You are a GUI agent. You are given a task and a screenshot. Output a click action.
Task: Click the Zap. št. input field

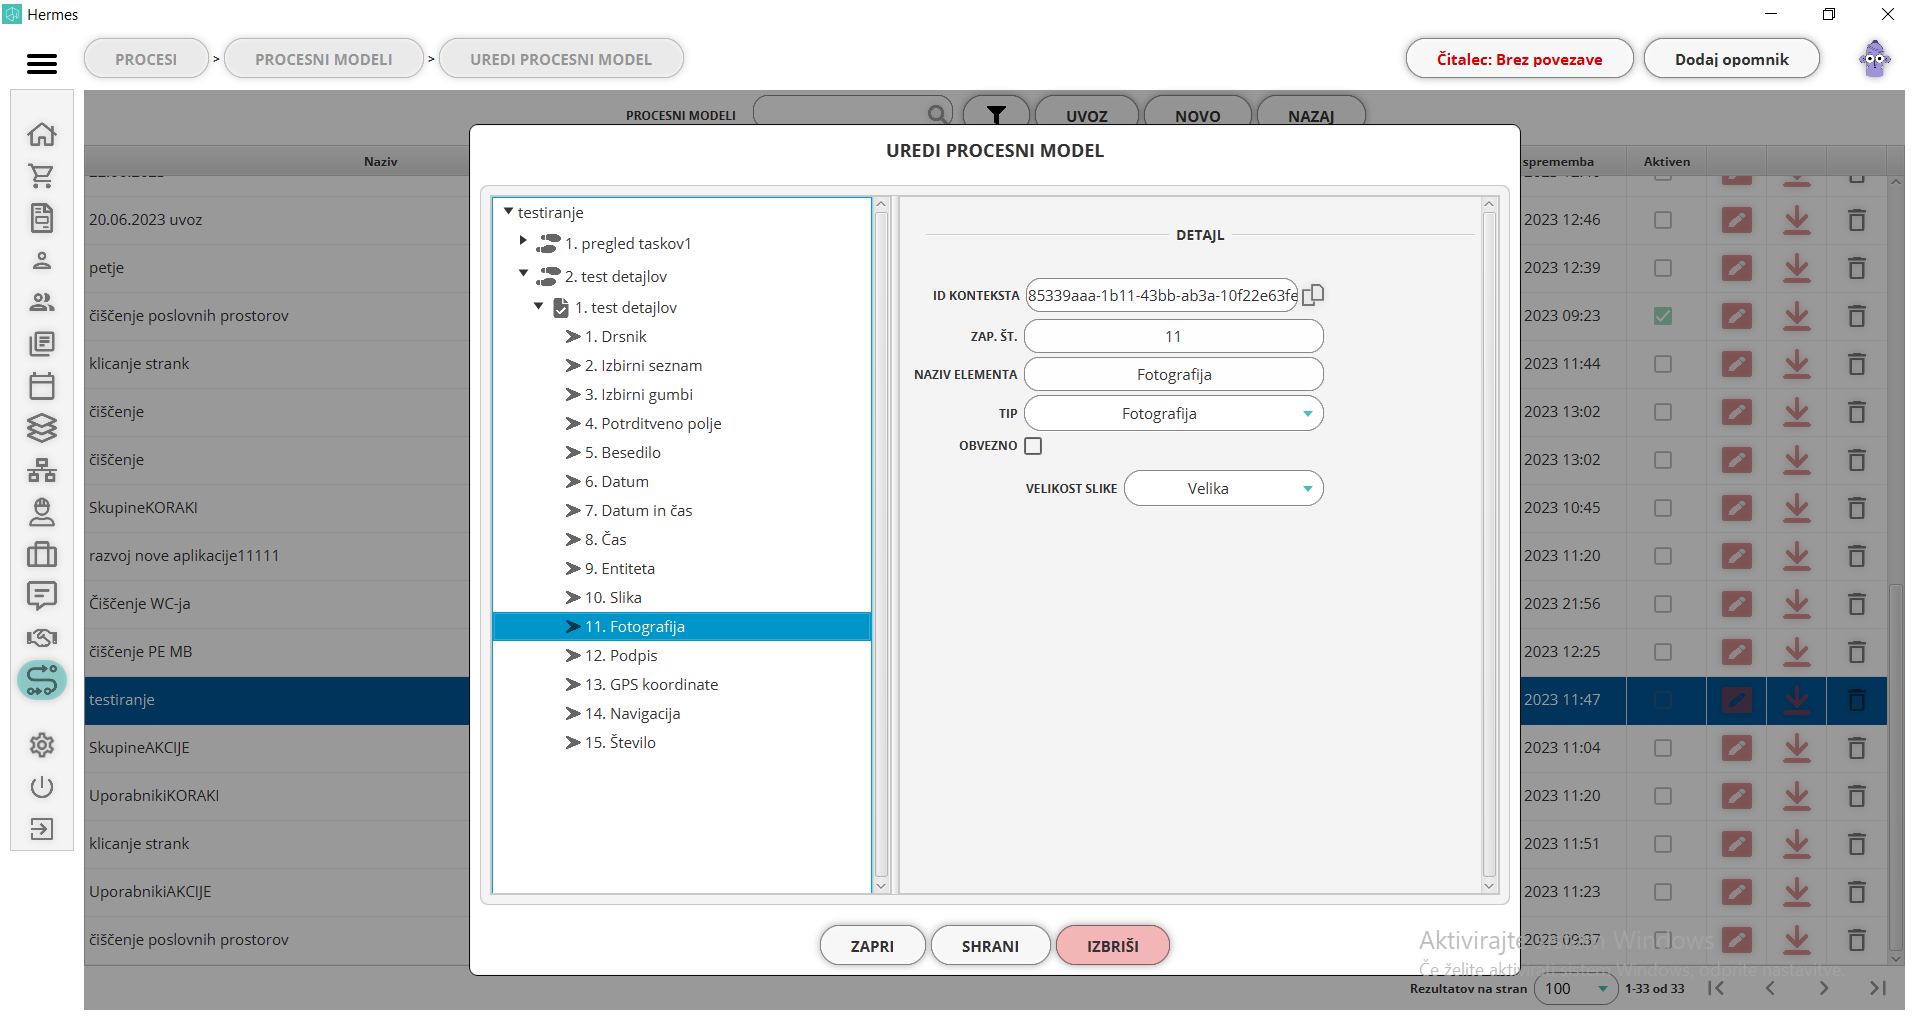[x=1173, y=337]
